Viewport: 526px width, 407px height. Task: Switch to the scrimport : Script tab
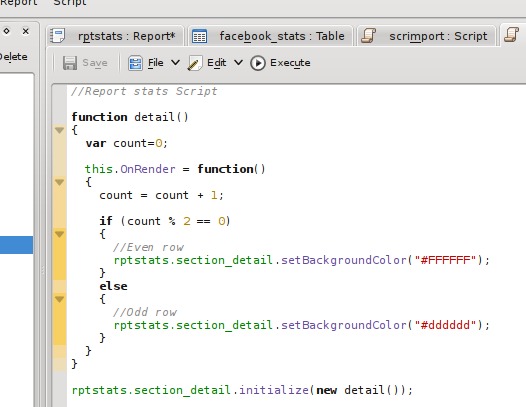(427, 36)
